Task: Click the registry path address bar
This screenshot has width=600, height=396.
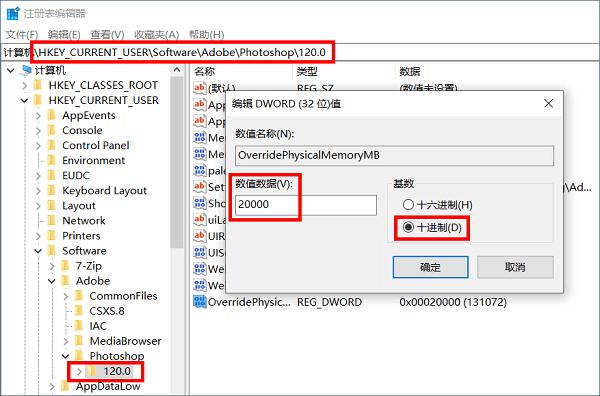Action: point(300,52)
